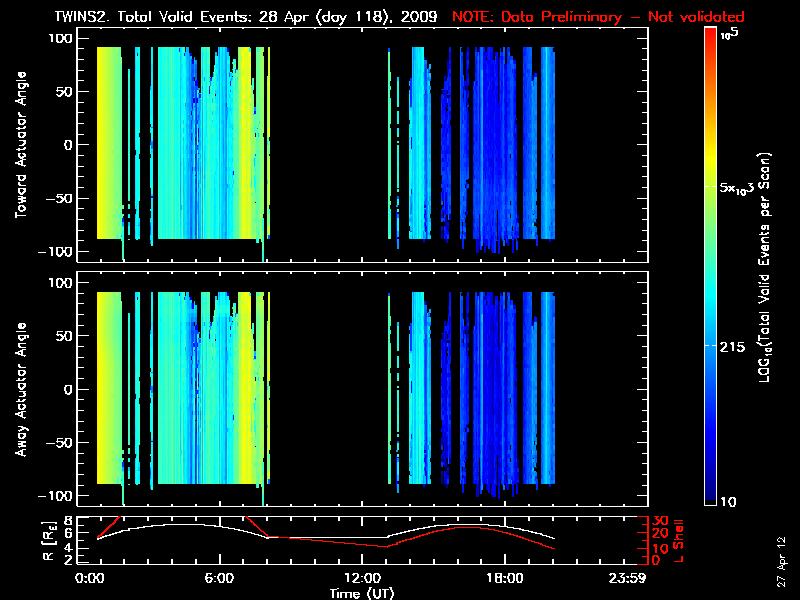
Task: Click the 6:00 time axis tick
Action: click(218, 578)
